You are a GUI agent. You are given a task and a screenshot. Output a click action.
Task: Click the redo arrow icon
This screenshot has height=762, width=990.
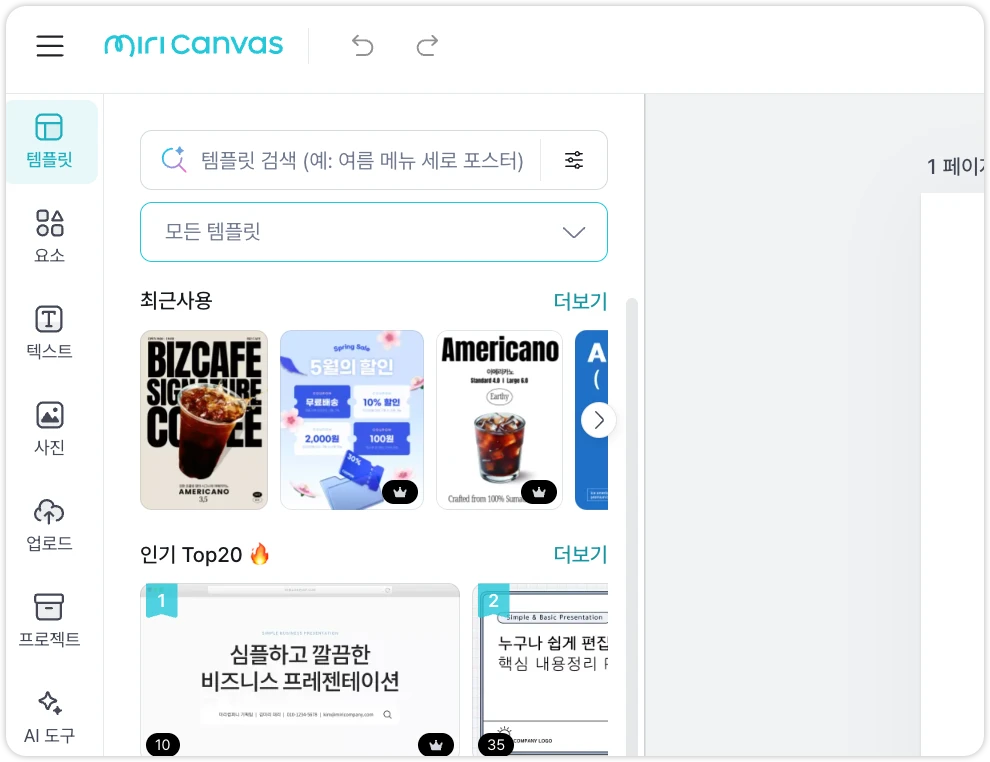tap(427, 46)
